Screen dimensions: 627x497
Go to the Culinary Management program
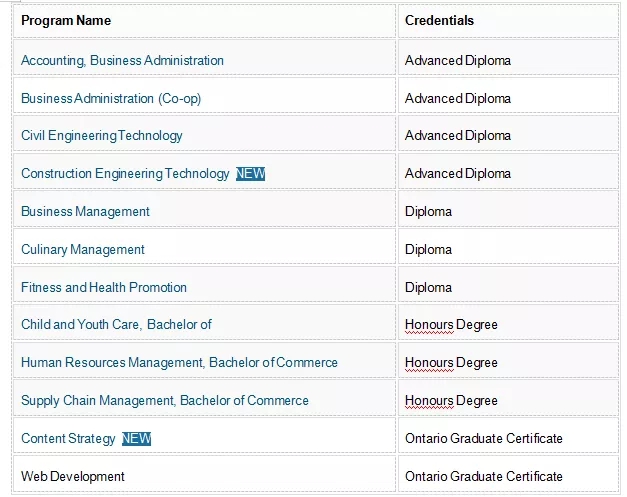point(83,249)
